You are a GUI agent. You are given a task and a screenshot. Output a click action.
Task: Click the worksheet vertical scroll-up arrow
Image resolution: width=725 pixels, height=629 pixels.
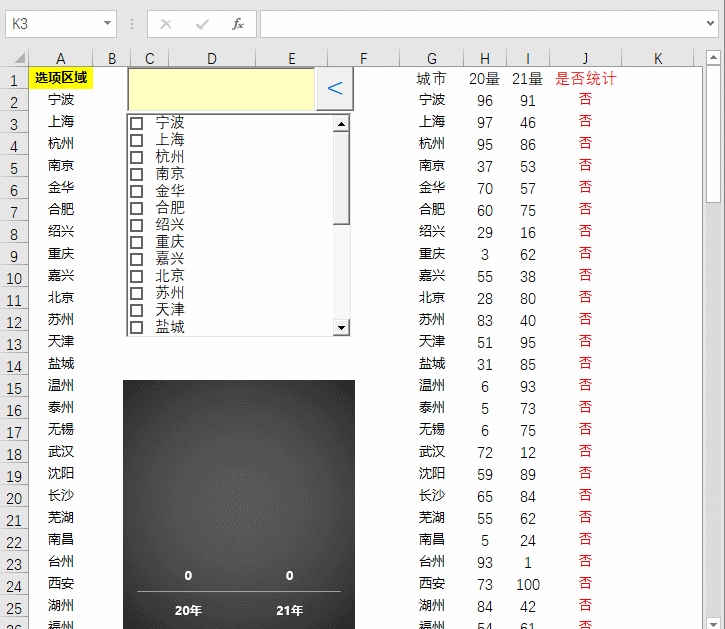click(713, 57)
